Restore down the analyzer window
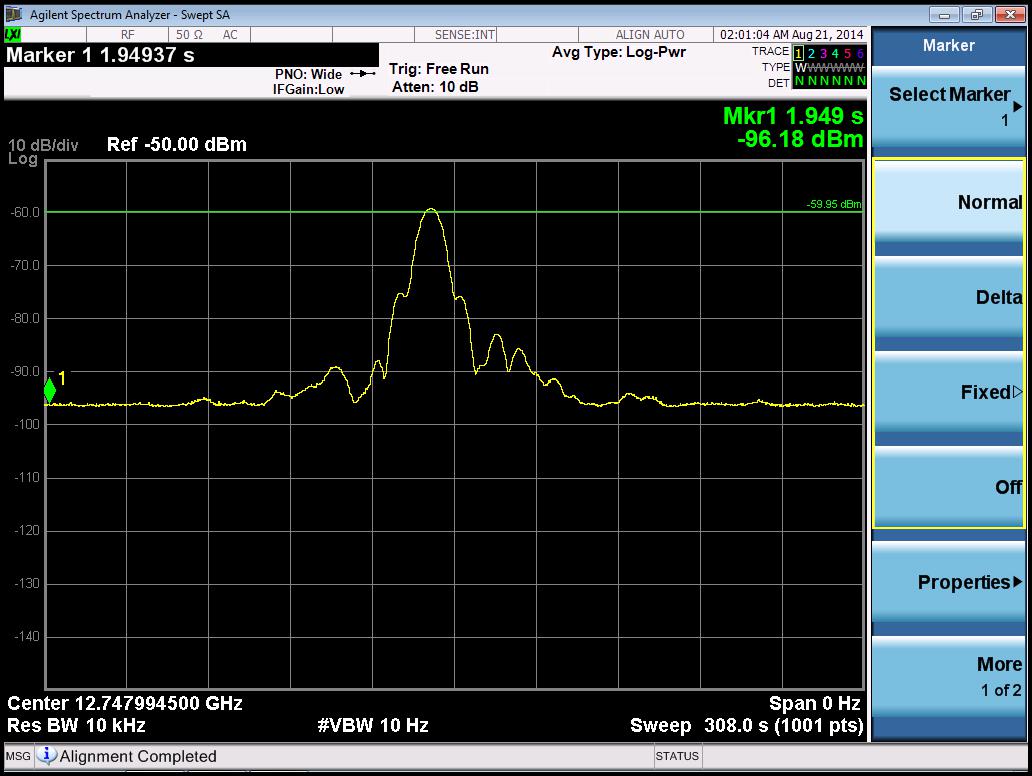 tap(976, 15)
